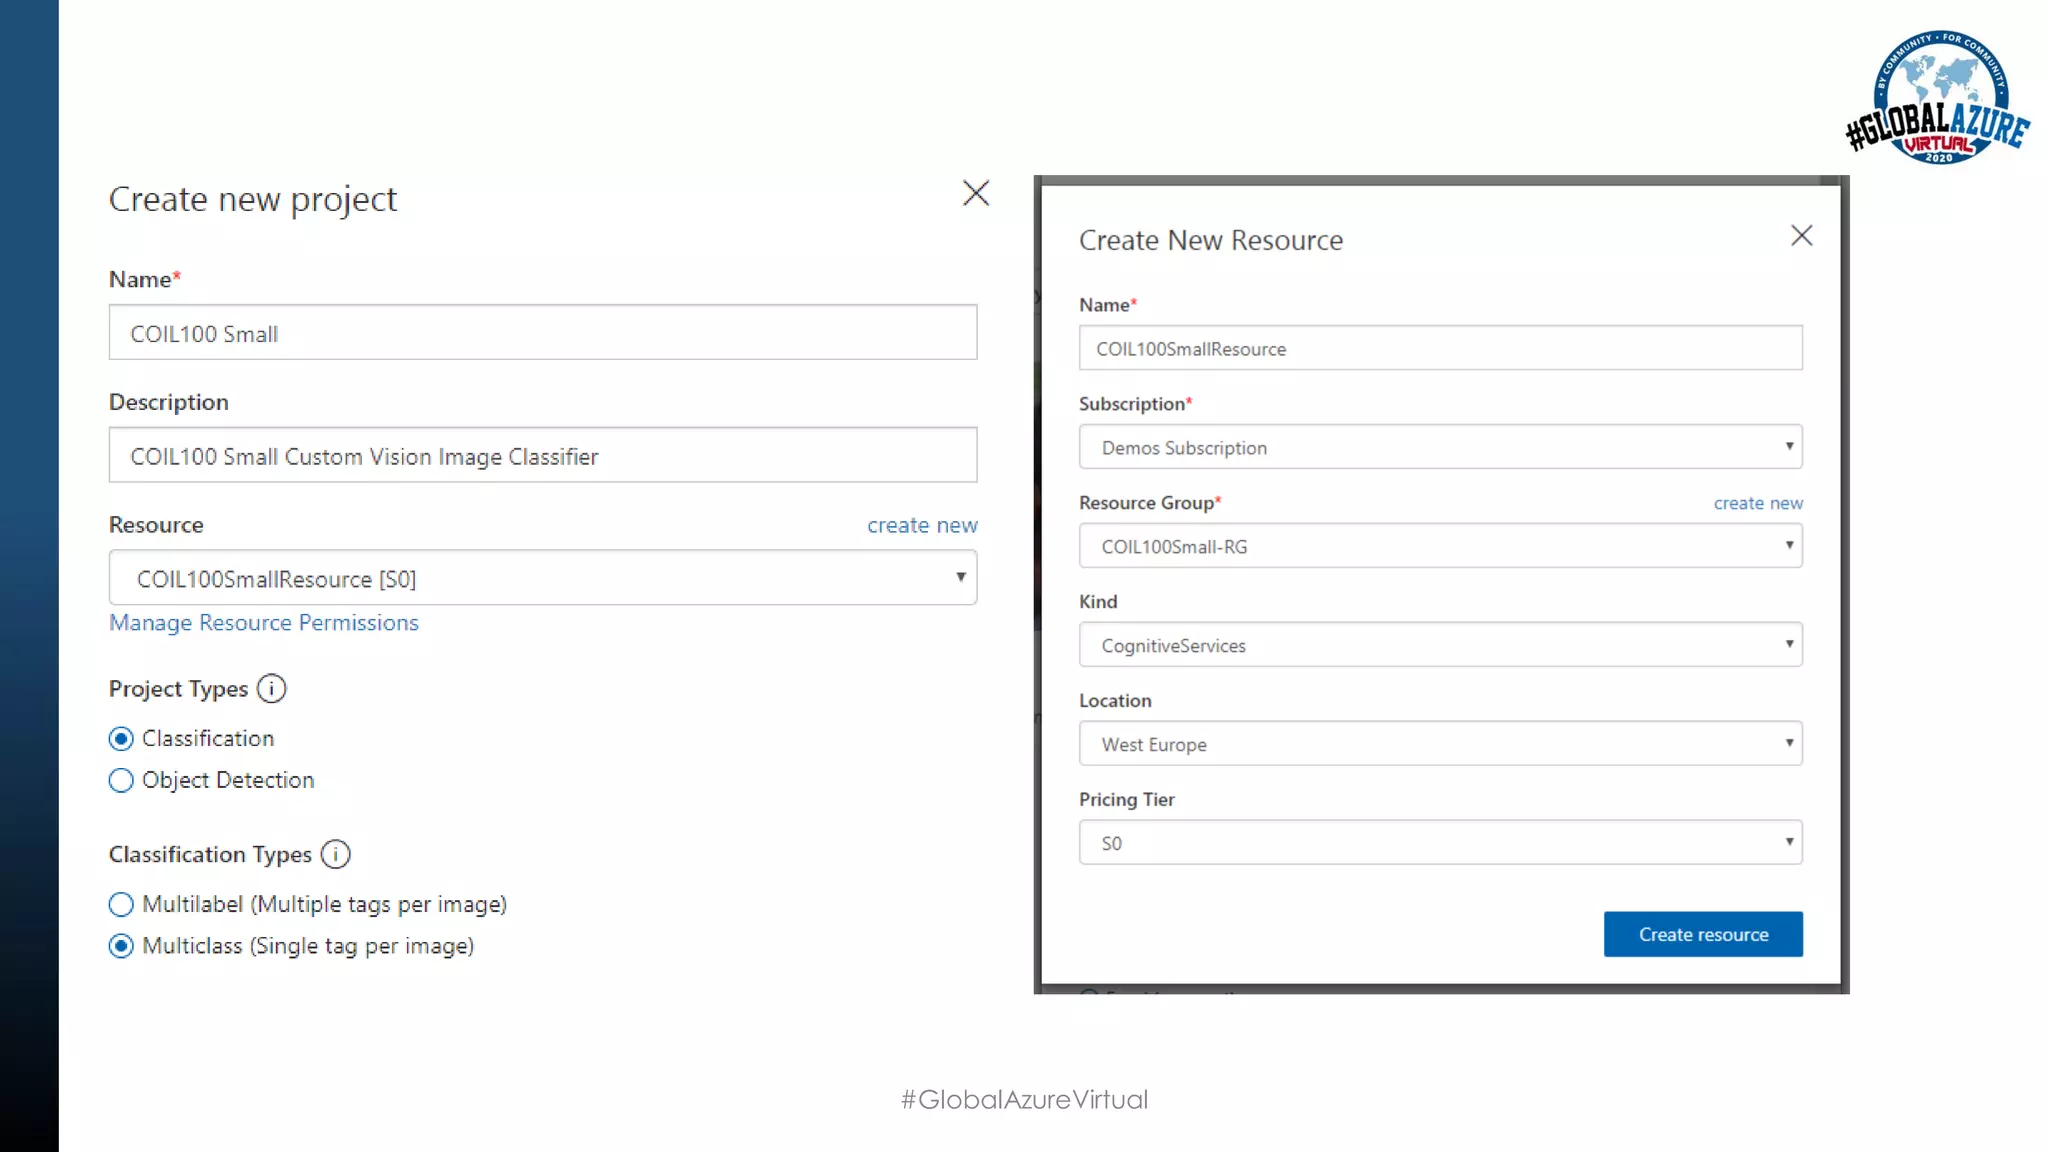
Task: Click the Create New Resource heading
Action: 1210,241
